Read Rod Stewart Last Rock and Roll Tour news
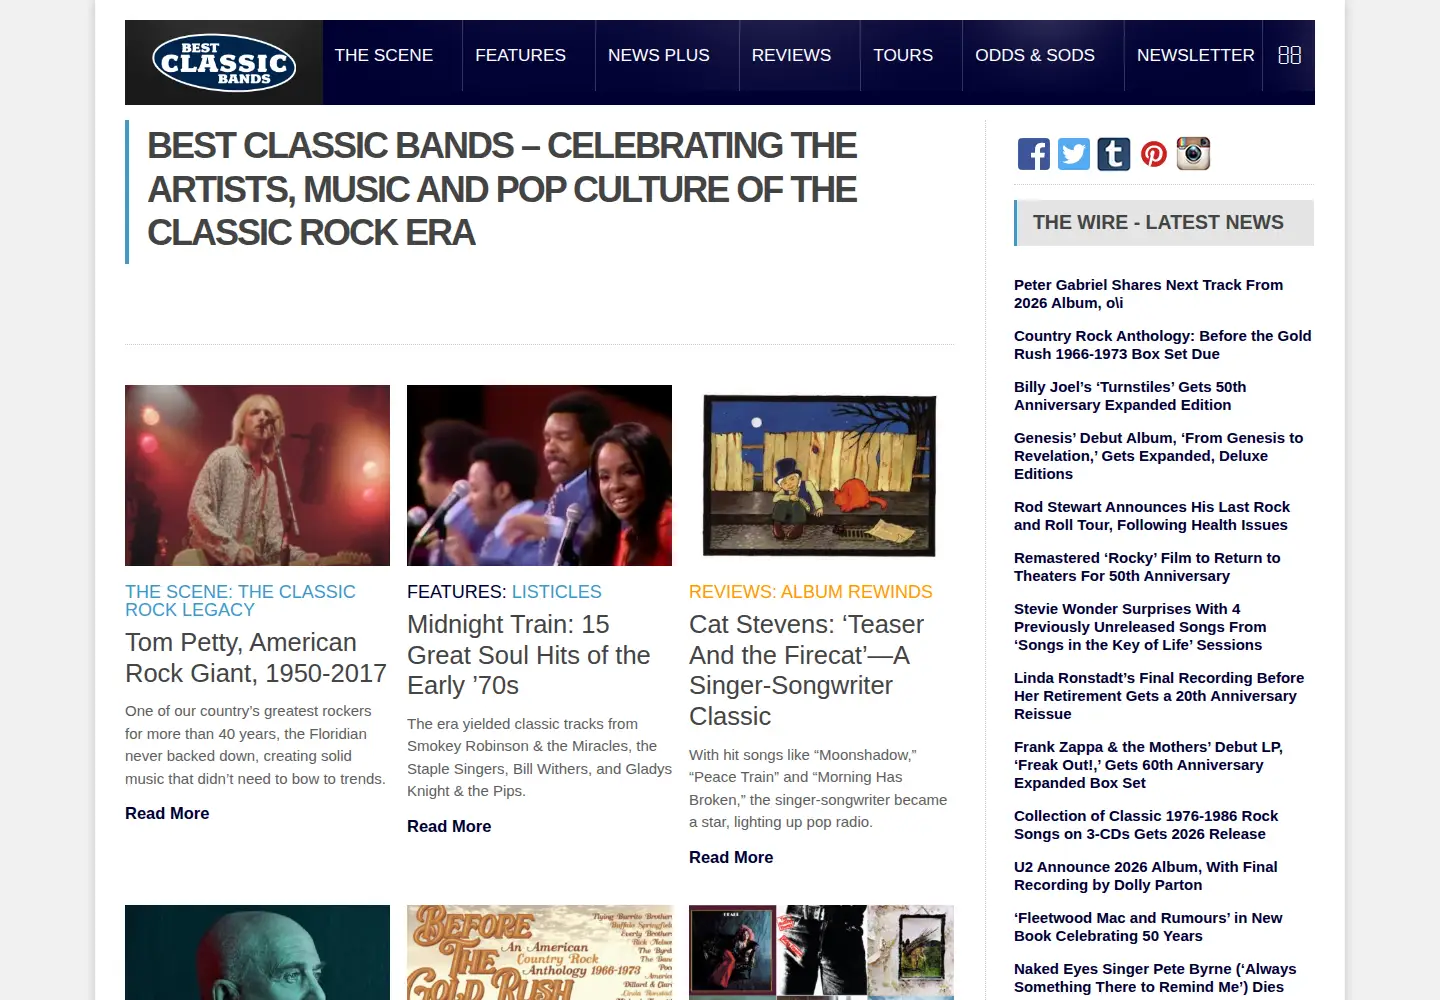This screenshot has height=1000, width=1440. 1152,516
